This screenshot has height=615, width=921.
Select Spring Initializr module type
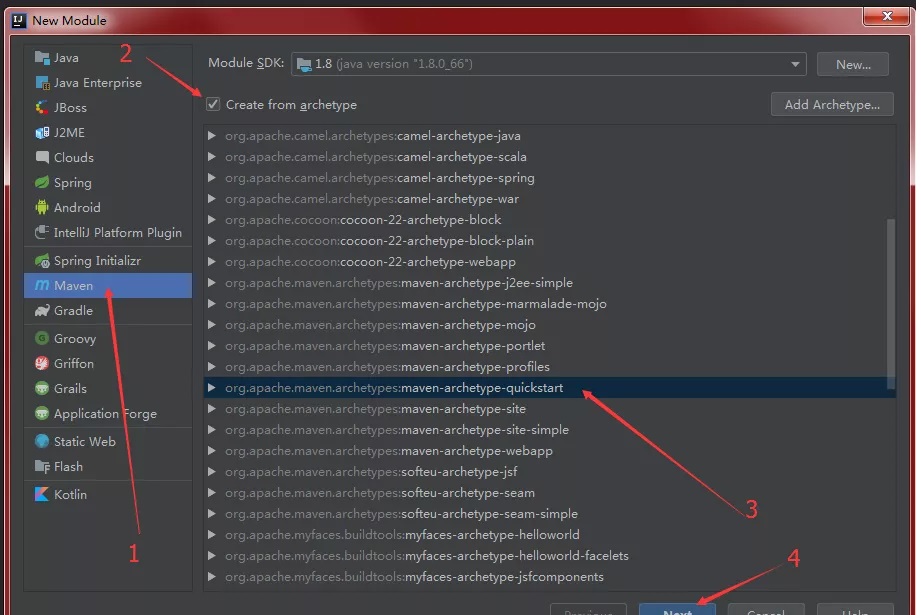[108, 260]
